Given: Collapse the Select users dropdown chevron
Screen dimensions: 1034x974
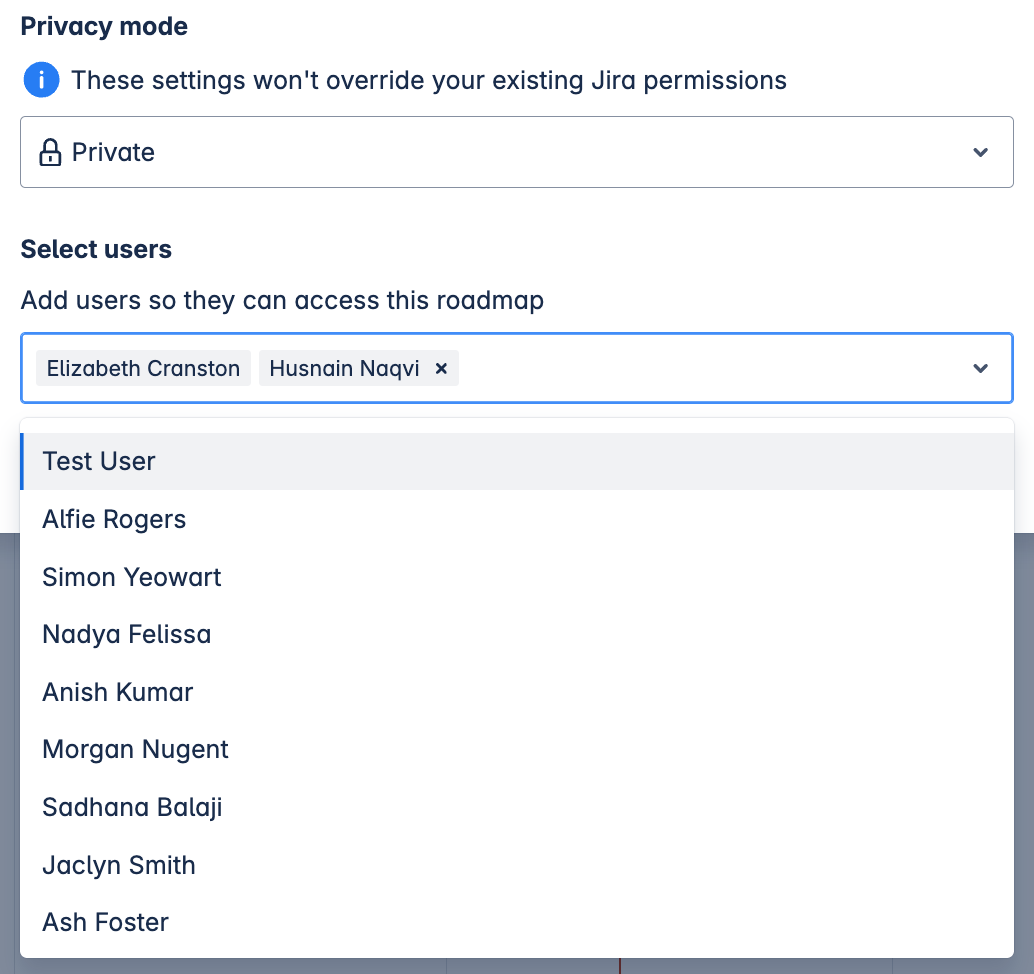Looking at the screenshot, I should click(x=980, y=368).
